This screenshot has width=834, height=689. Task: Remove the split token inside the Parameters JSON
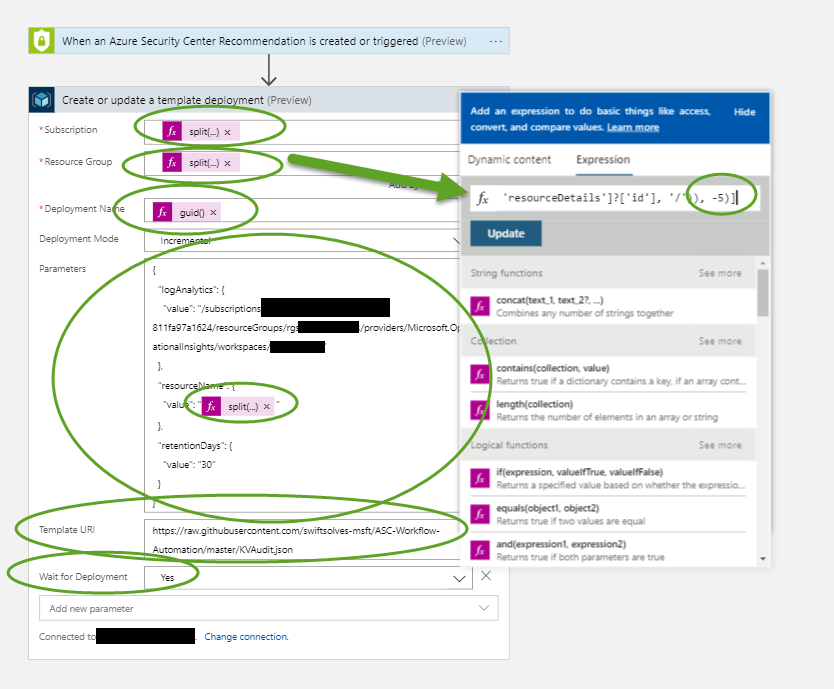point(266,406)
